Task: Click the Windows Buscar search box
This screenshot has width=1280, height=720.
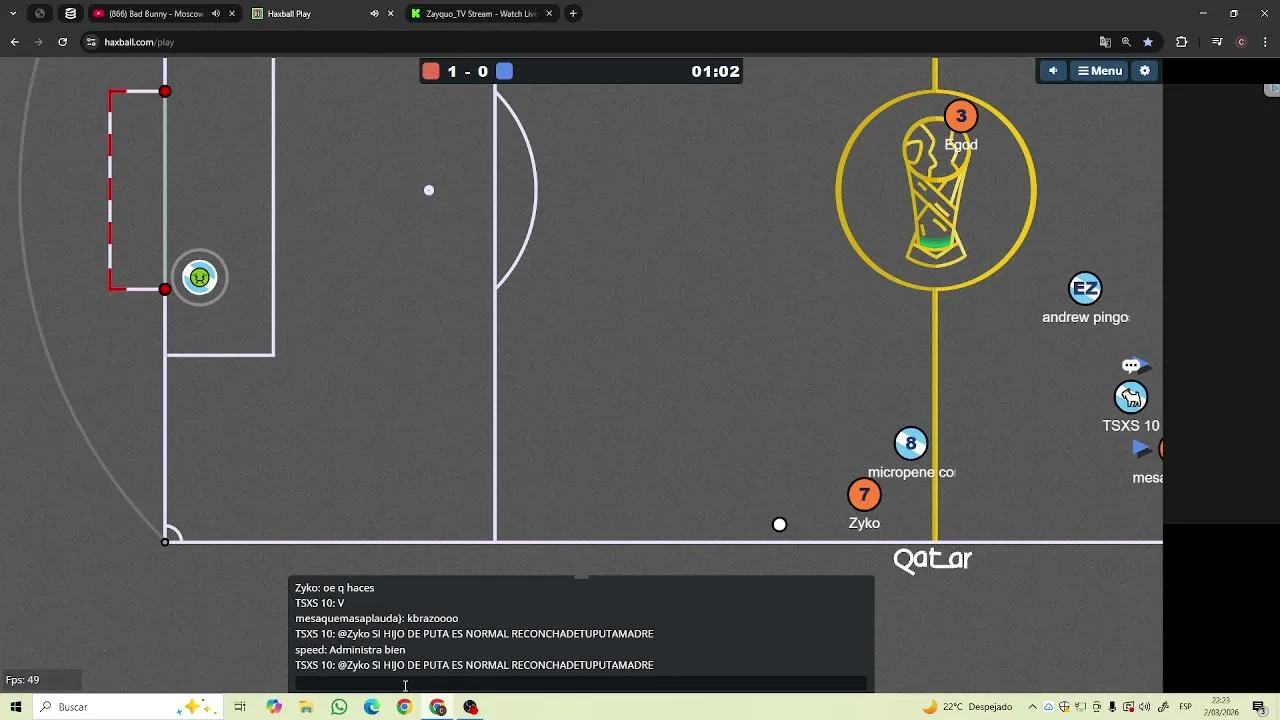Action: pos(127,707)
